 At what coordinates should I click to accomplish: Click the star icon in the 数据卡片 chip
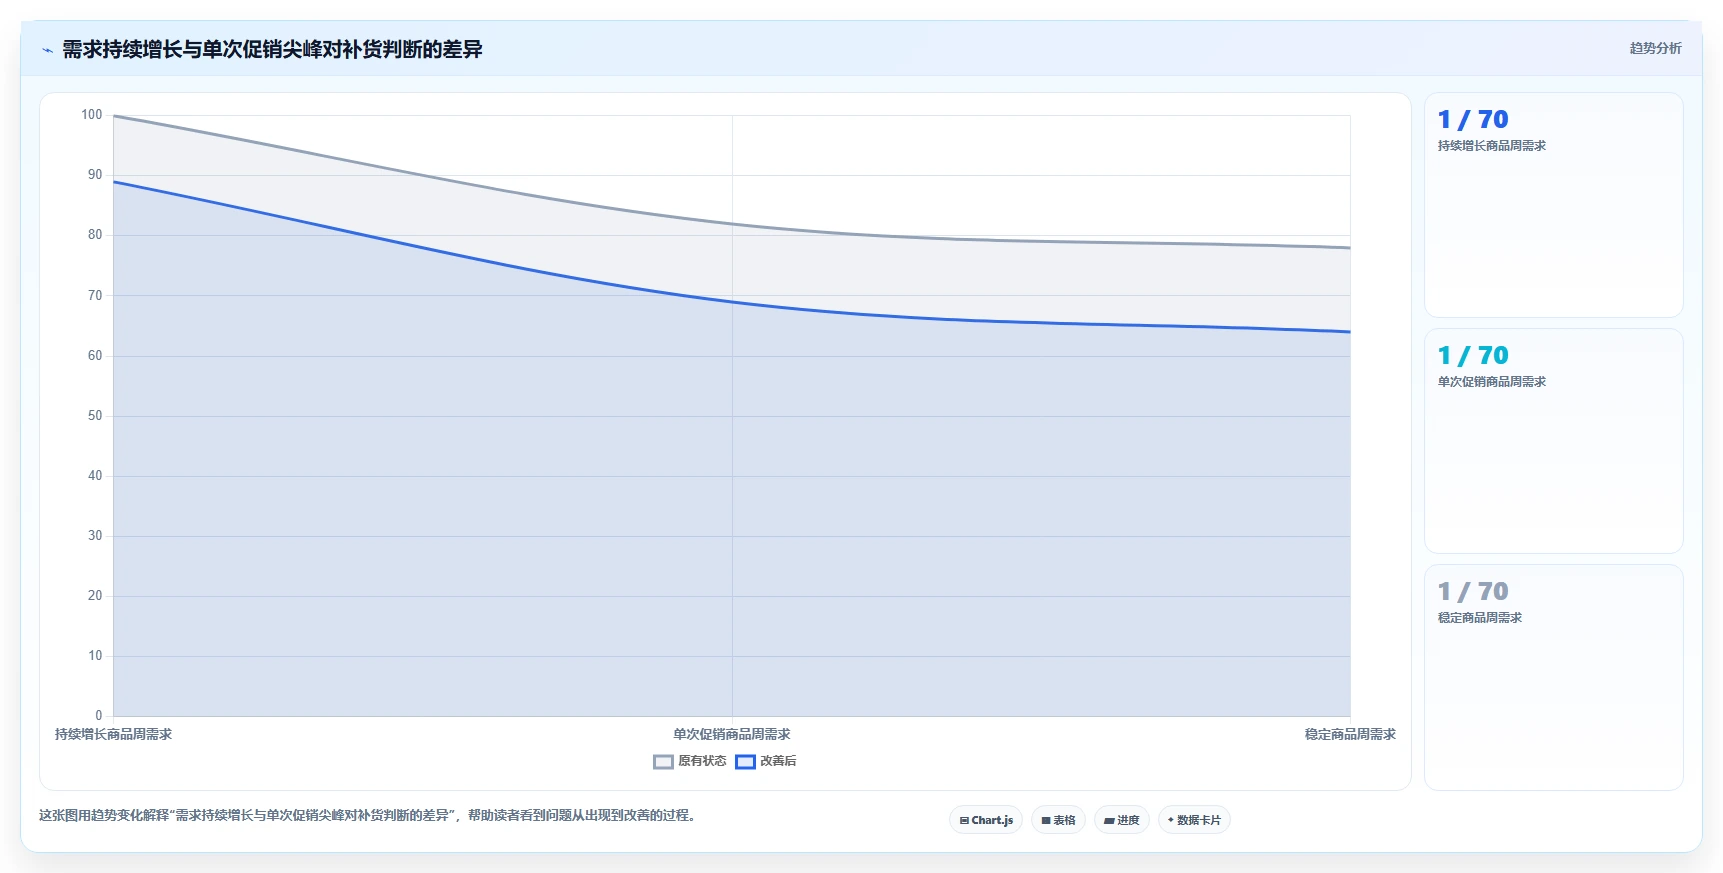pos(1171,820)
